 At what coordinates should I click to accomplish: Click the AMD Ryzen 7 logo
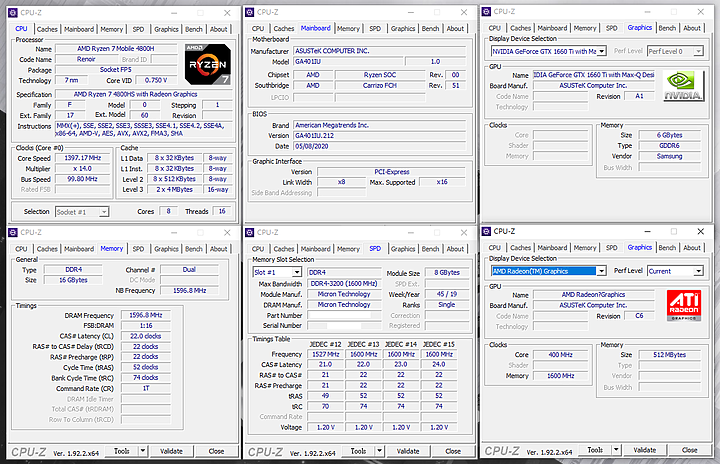(208, 64)
